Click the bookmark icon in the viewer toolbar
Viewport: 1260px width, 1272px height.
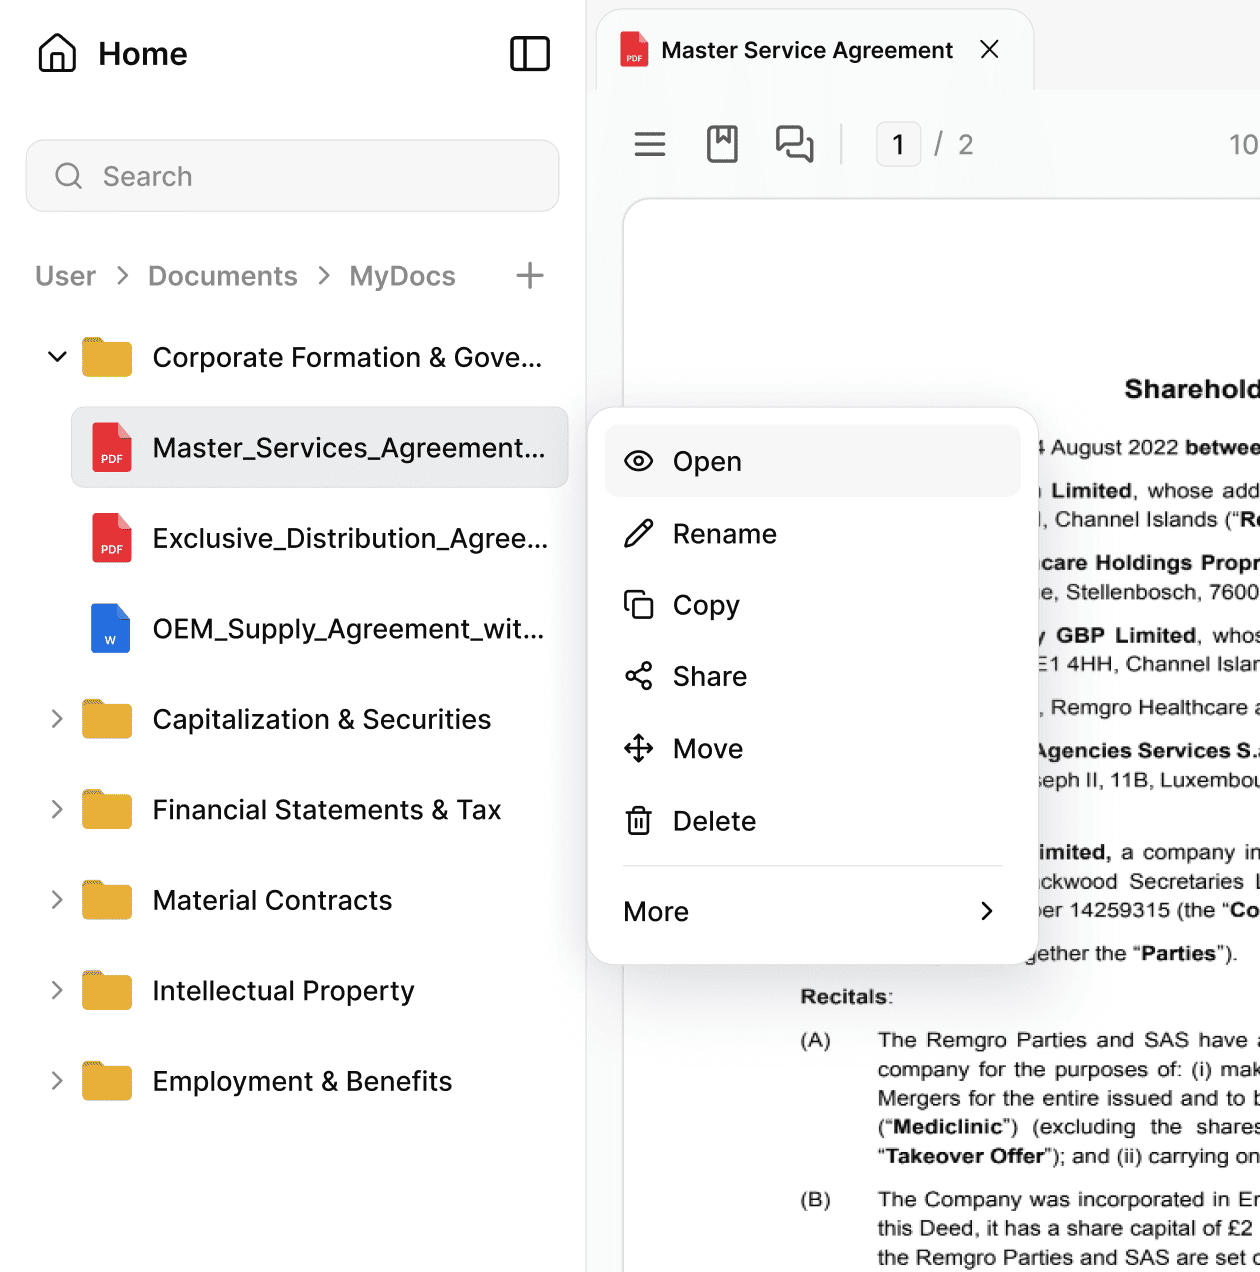coord(722,144)
